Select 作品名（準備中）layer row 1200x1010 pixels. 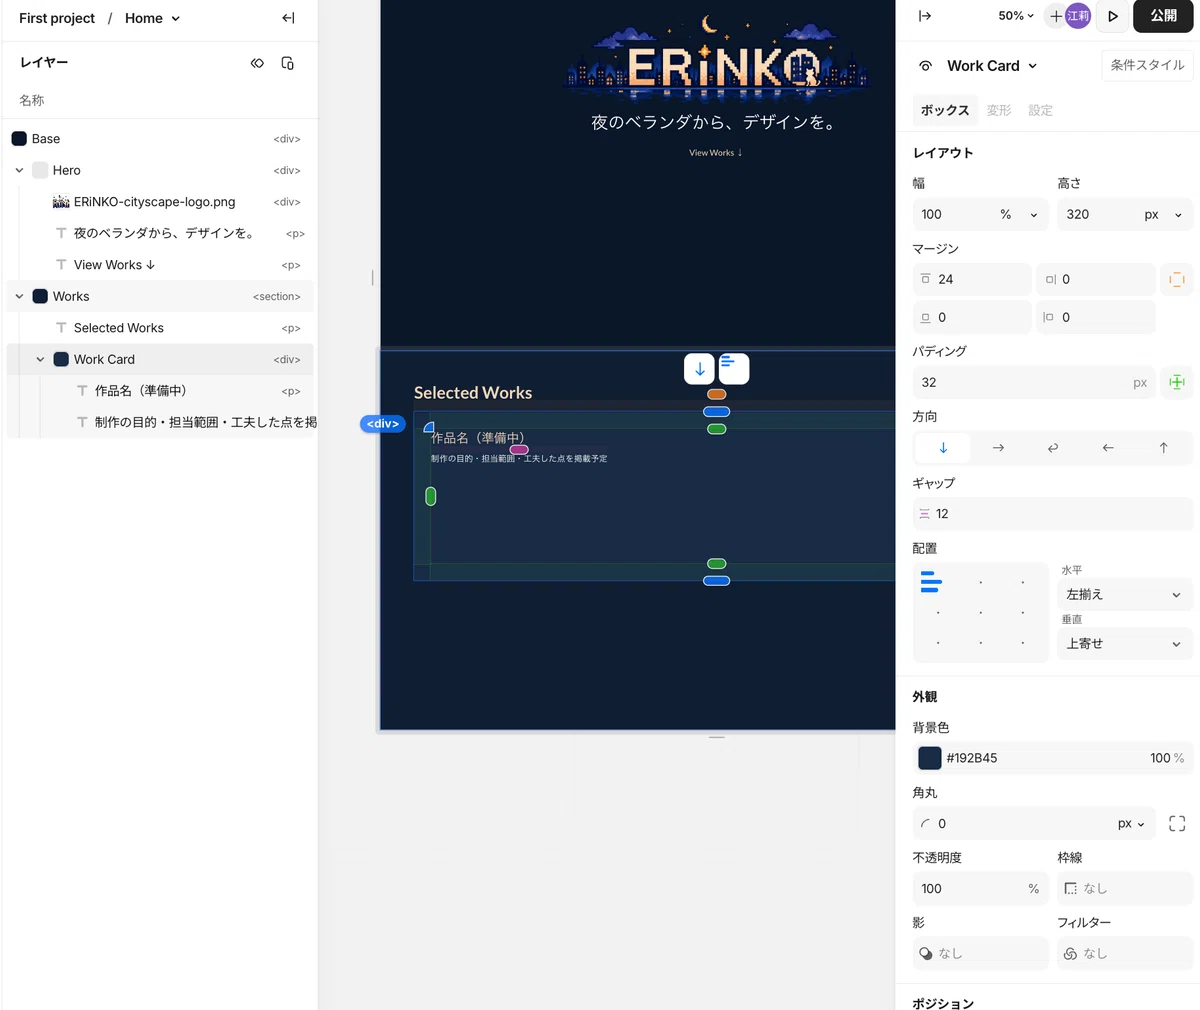160,391
